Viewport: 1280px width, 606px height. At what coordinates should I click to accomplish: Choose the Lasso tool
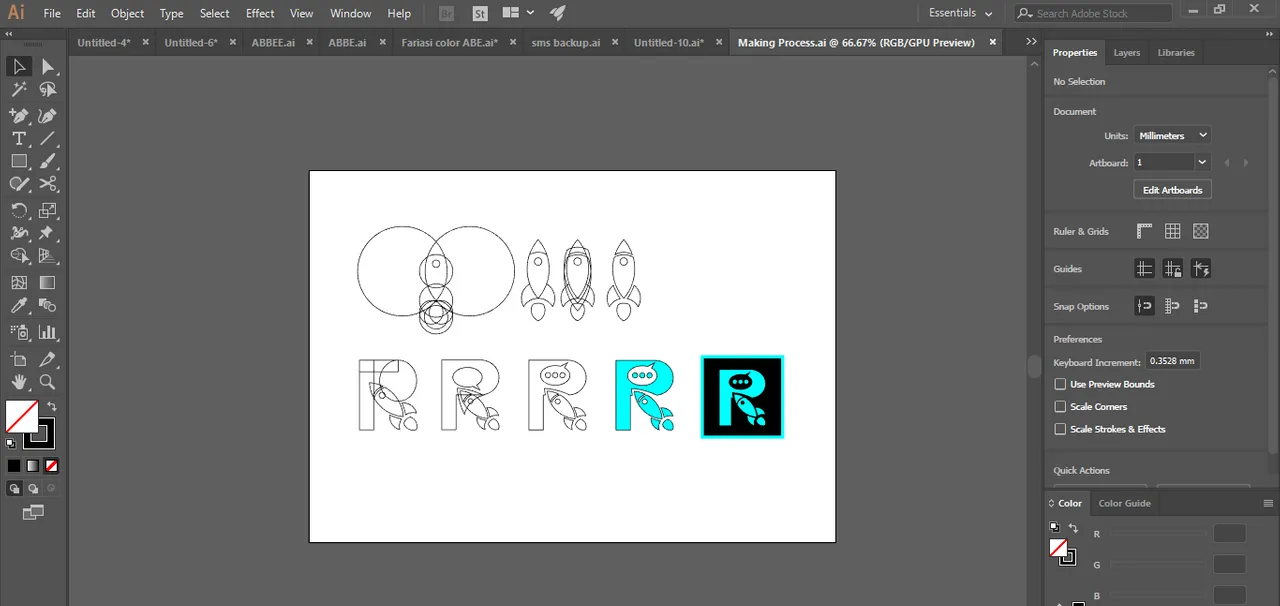click(x=47, y=91)
